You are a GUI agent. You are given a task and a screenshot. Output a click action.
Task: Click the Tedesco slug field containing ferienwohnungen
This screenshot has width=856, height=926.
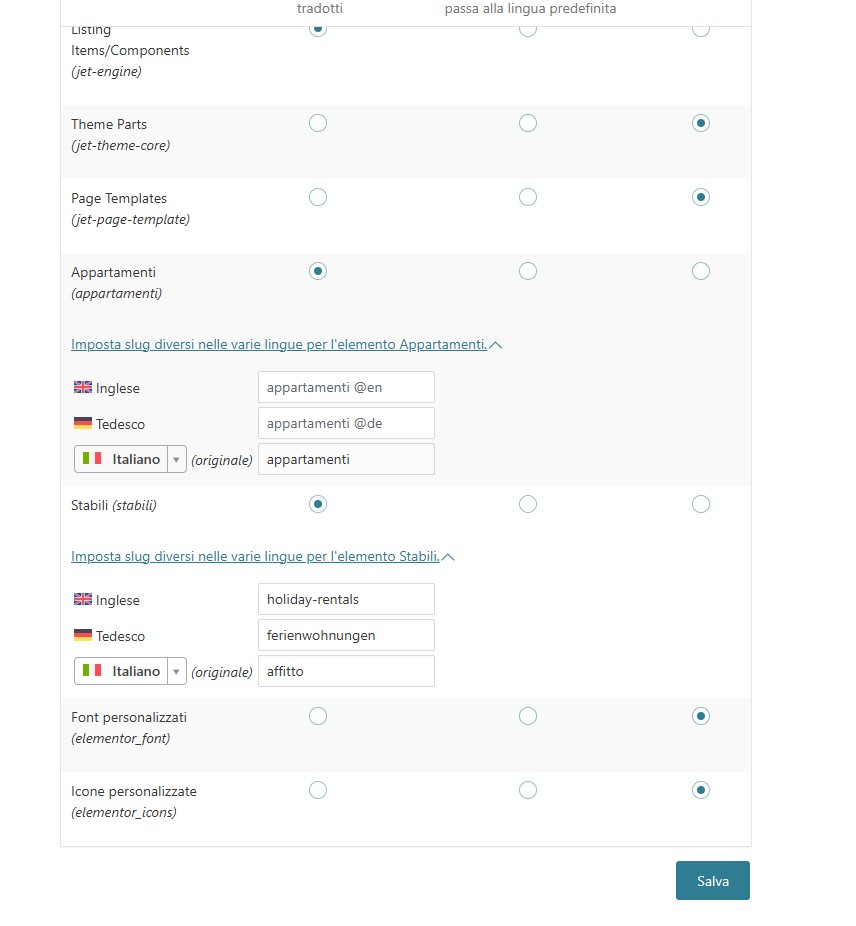tap(346, 635)
